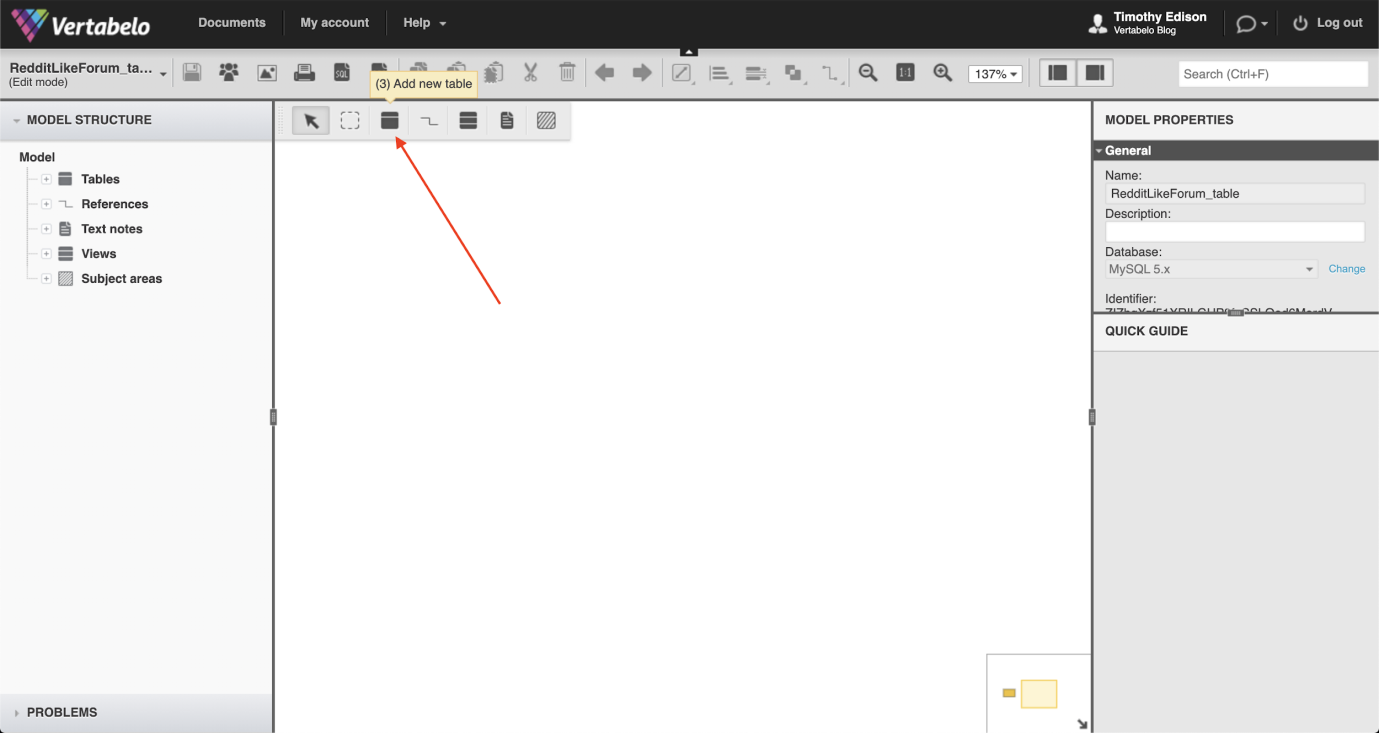Open the Database MySQL 5.x dropdown
The image size is (1379, 733).
1212,269
